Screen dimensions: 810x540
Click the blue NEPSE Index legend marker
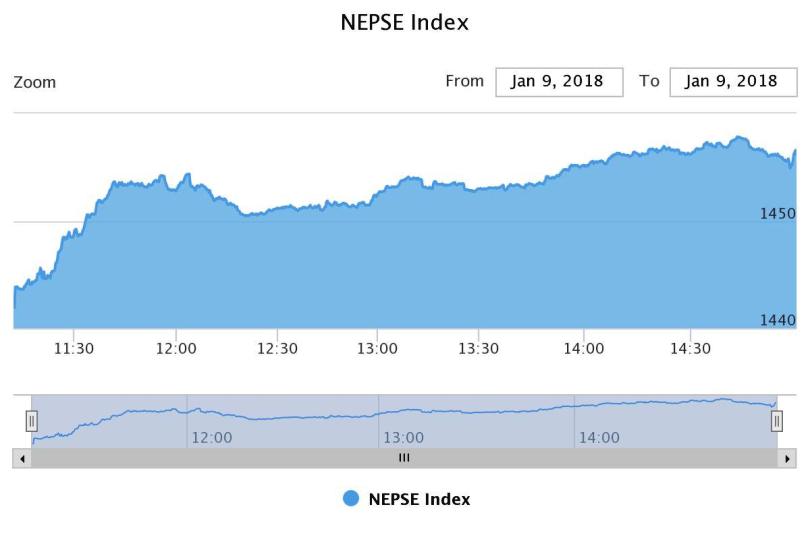click(x=351, y=499)
